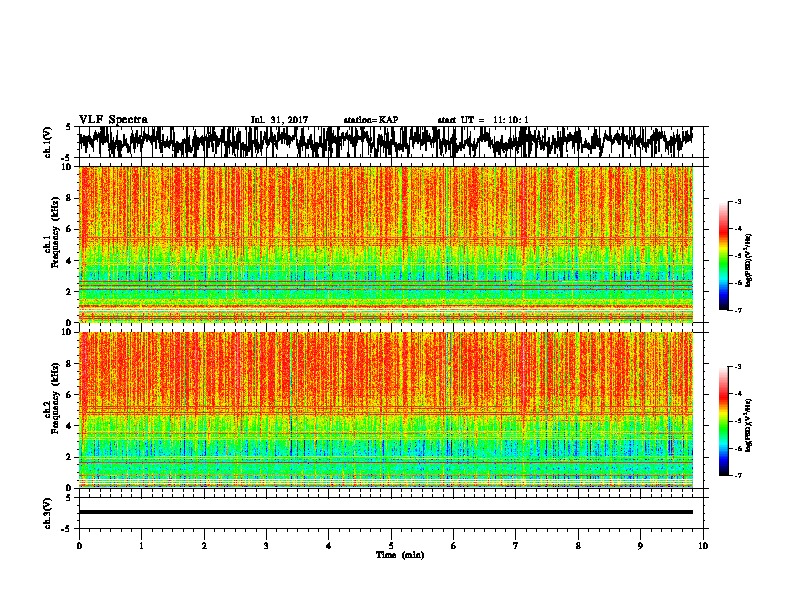Screen dimensions: 792x612
Task: Click the ch.3 flat black trace line
Action: 385,512
